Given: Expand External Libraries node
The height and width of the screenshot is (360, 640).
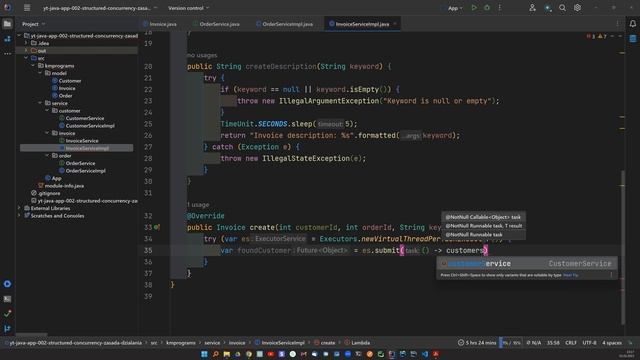Looking at the screenshot, I should tap(19, 208).
